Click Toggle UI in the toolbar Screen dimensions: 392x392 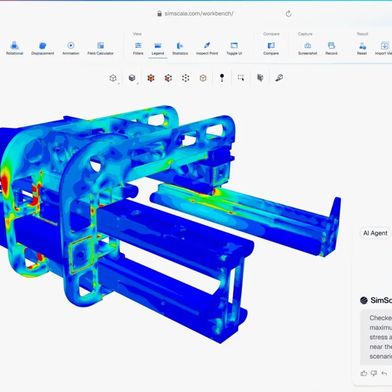point(234,48)
